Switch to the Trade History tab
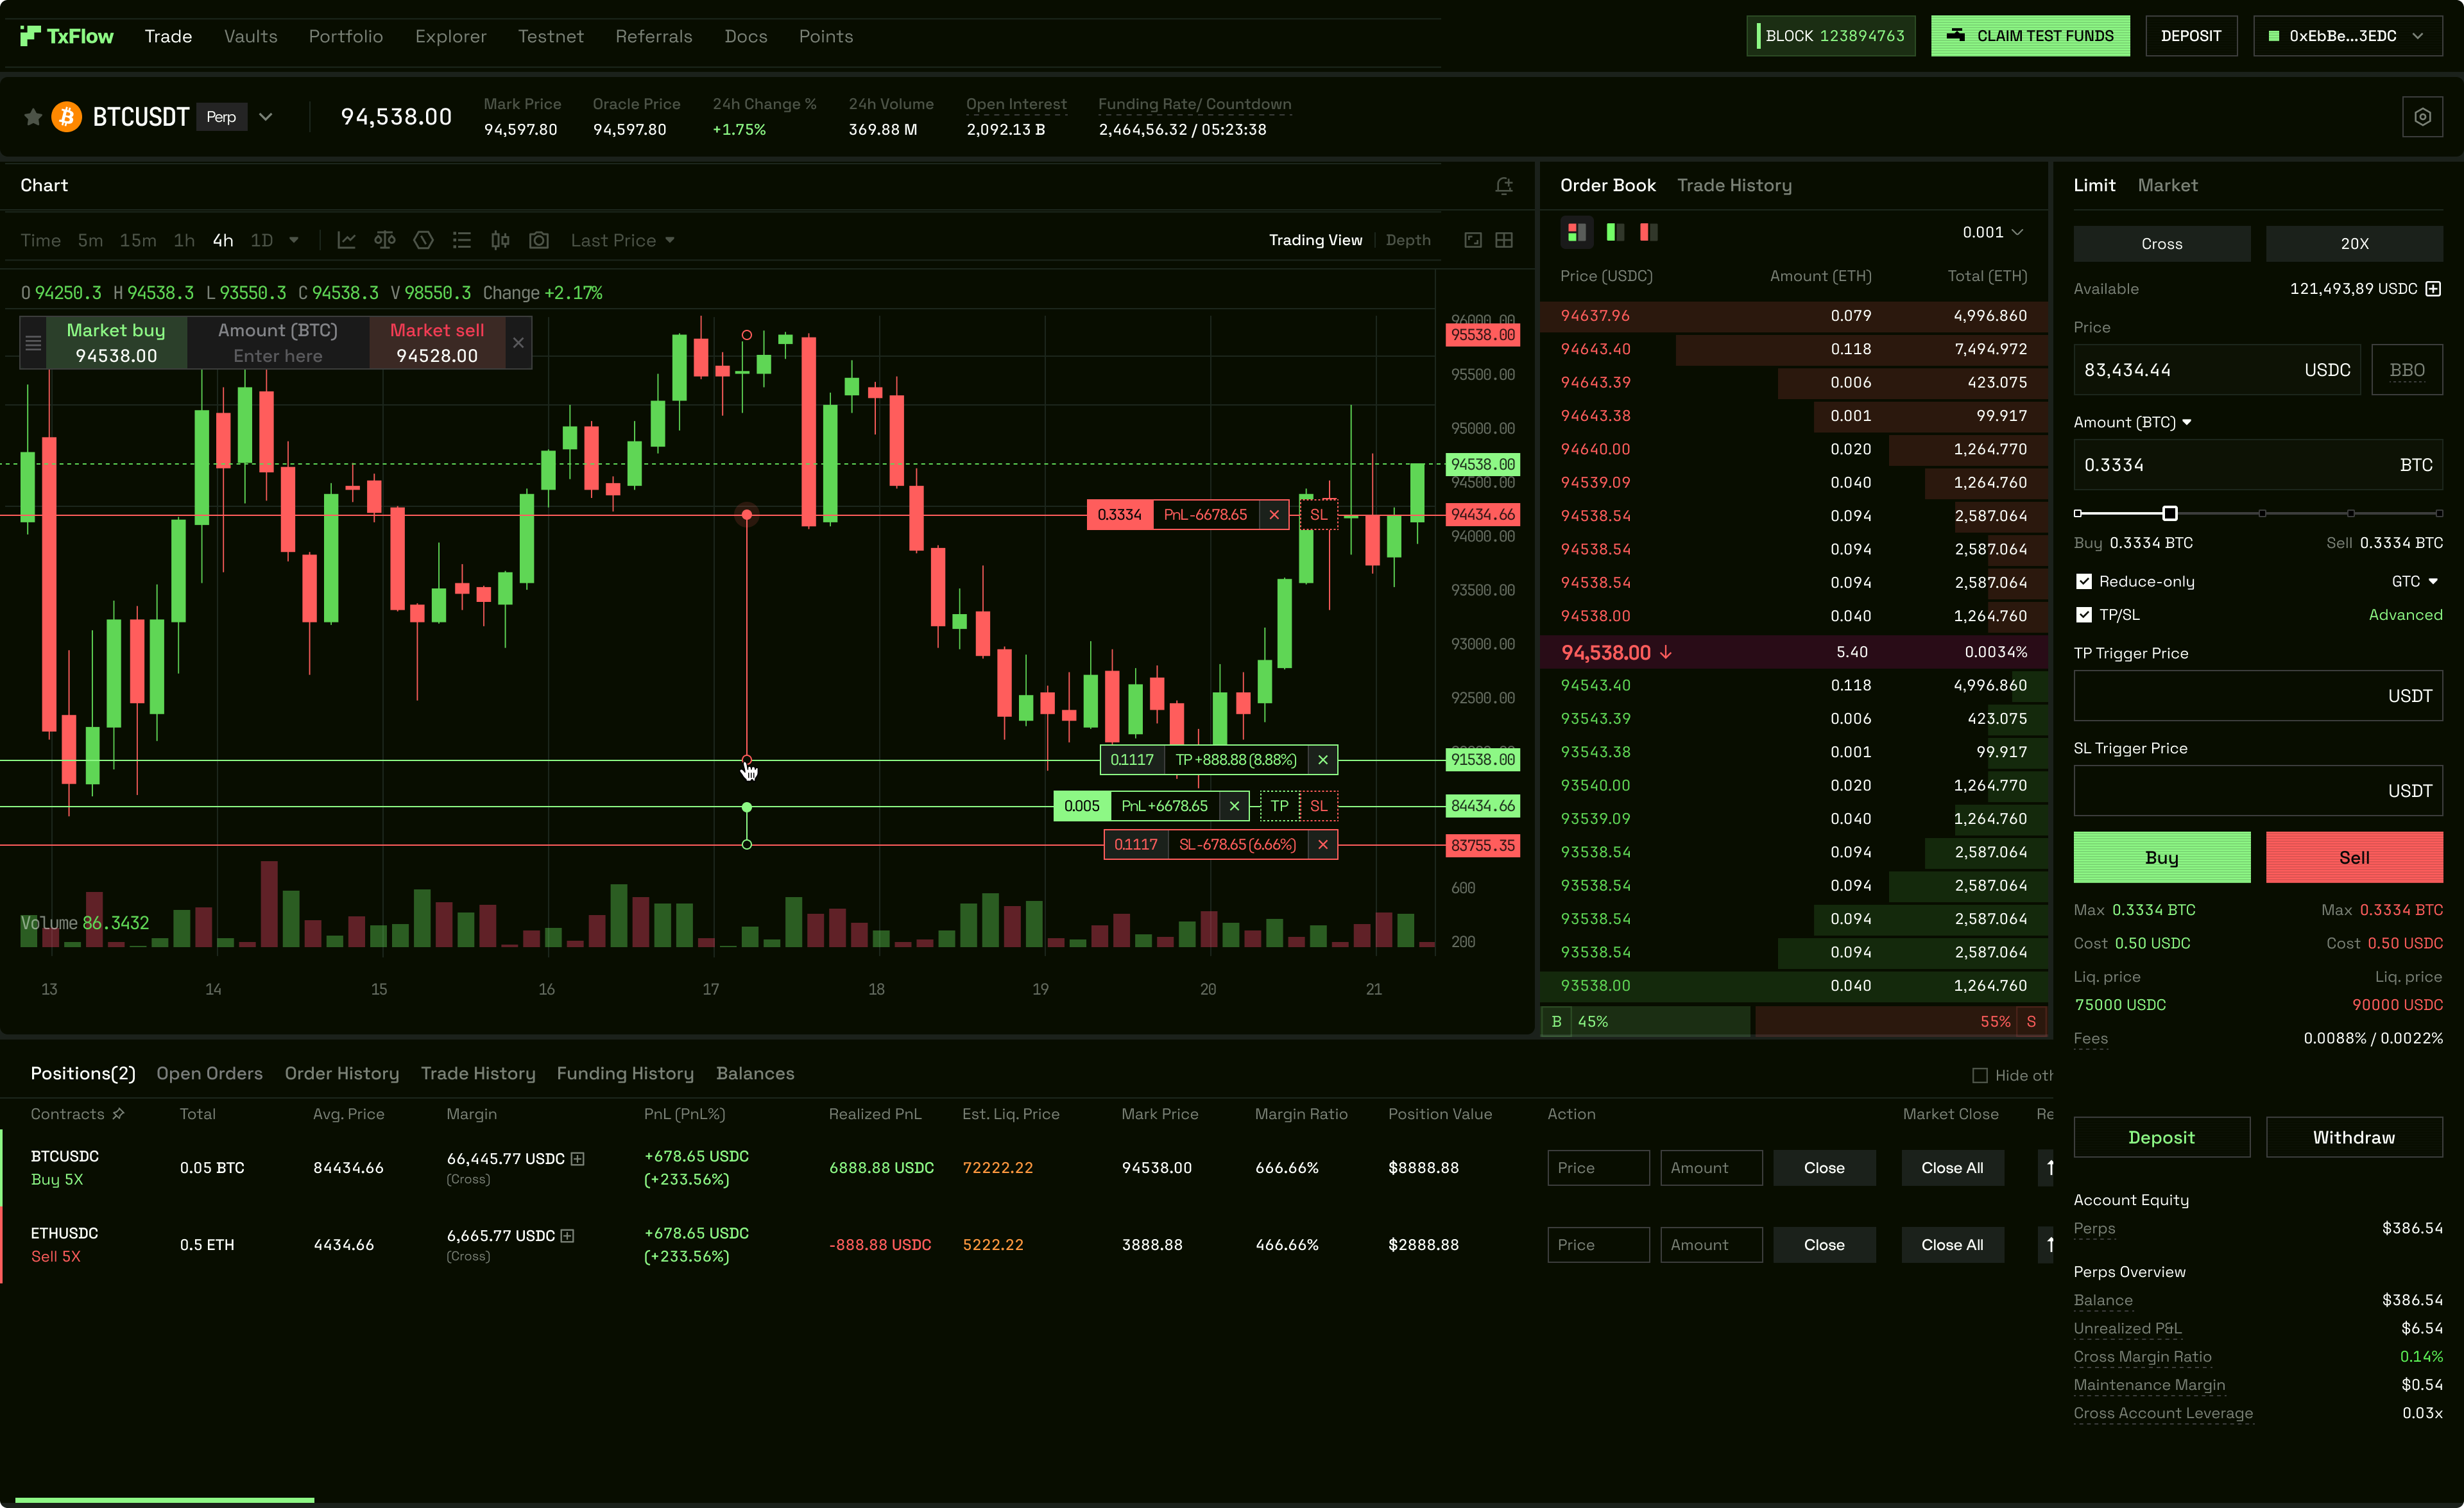 [1735, 185]
